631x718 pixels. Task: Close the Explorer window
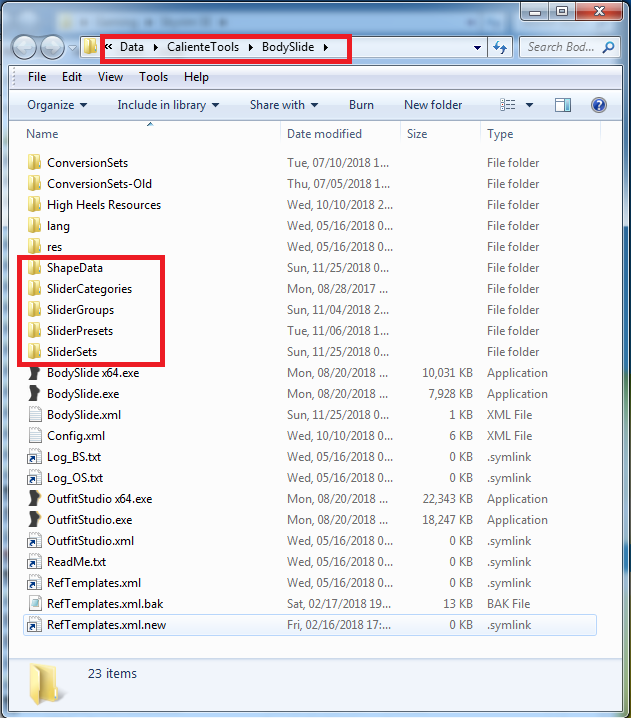point(599,11)
